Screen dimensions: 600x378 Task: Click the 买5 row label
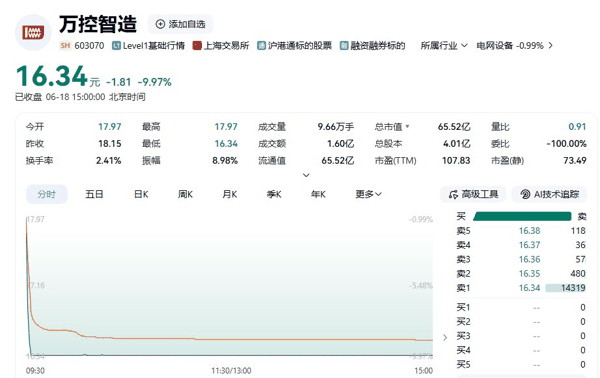click(x=463, y=365)
